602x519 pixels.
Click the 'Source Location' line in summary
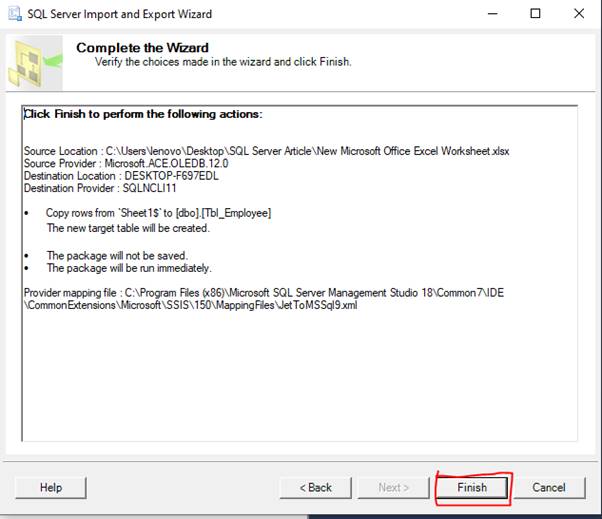(266, 151)
